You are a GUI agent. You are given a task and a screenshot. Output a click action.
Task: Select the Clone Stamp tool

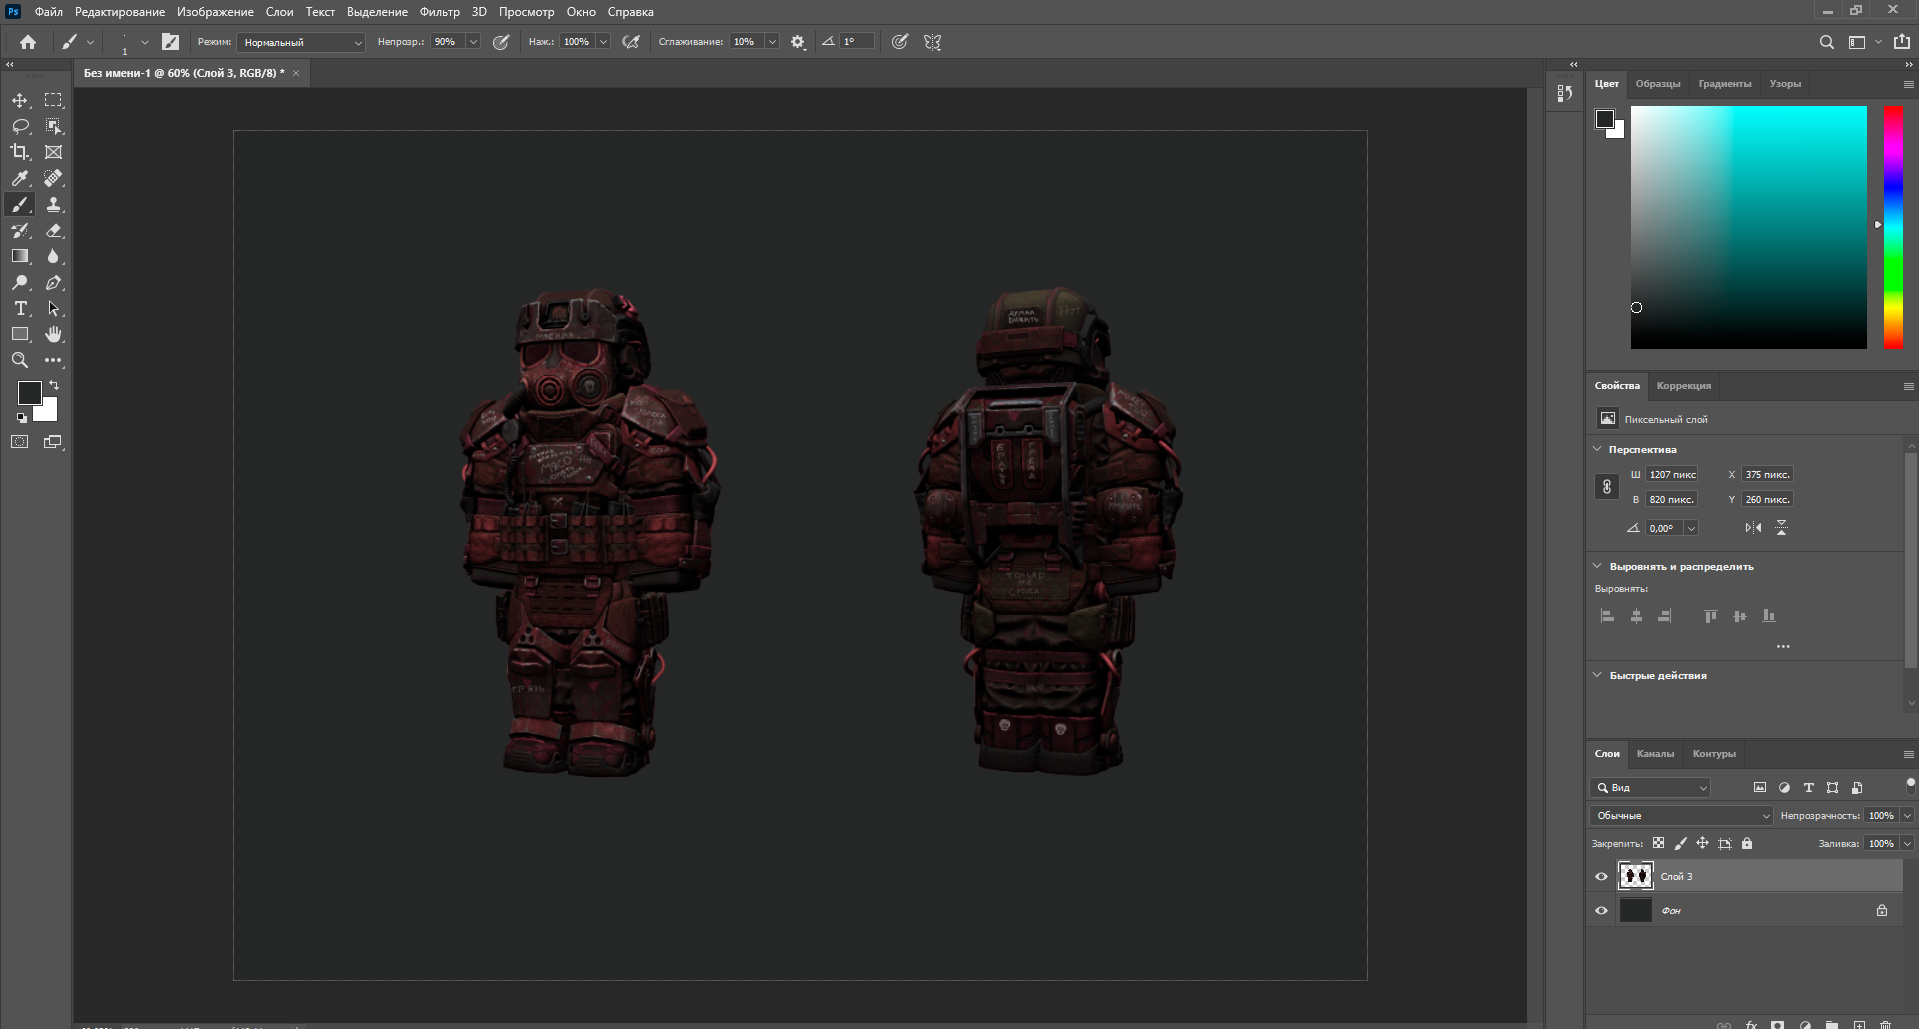(x=54, y=204)
